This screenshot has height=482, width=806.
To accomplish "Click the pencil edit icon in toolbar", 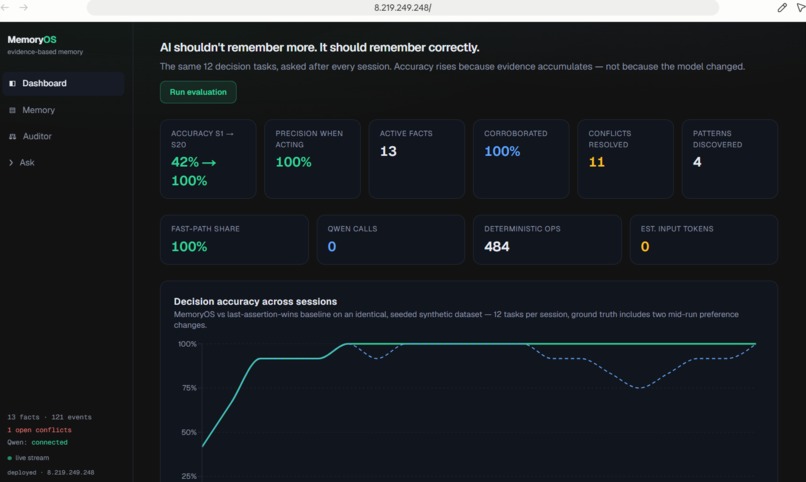I will pyautogui.click(x=782, y=7).
